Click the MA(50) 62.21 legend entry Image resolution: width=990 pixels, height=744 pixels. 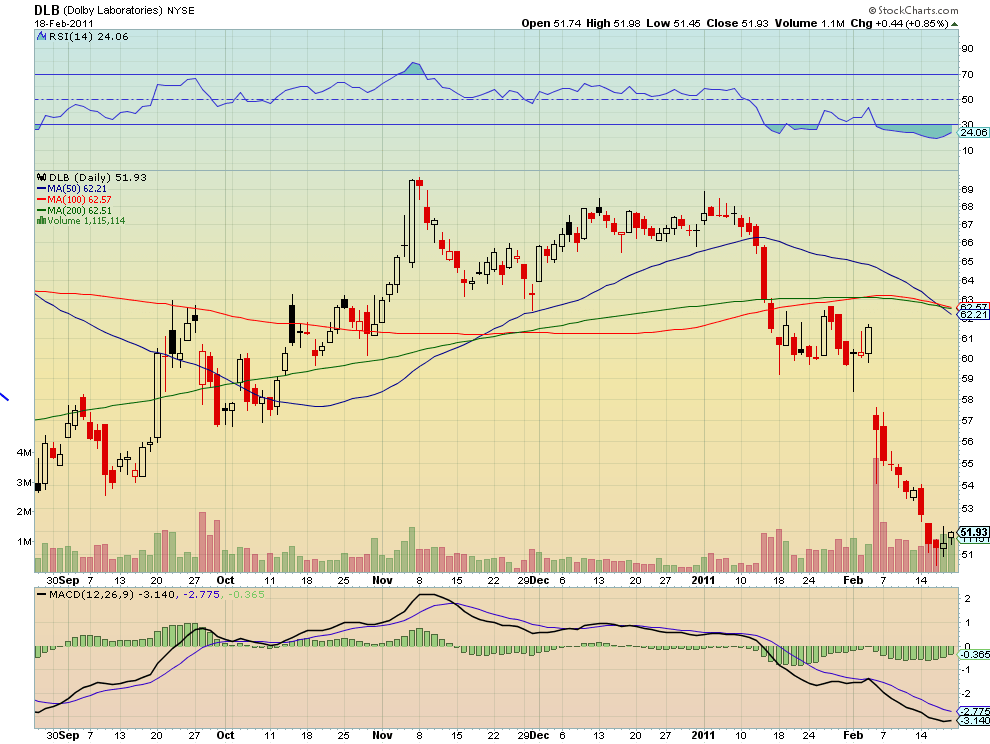[76, 189]
